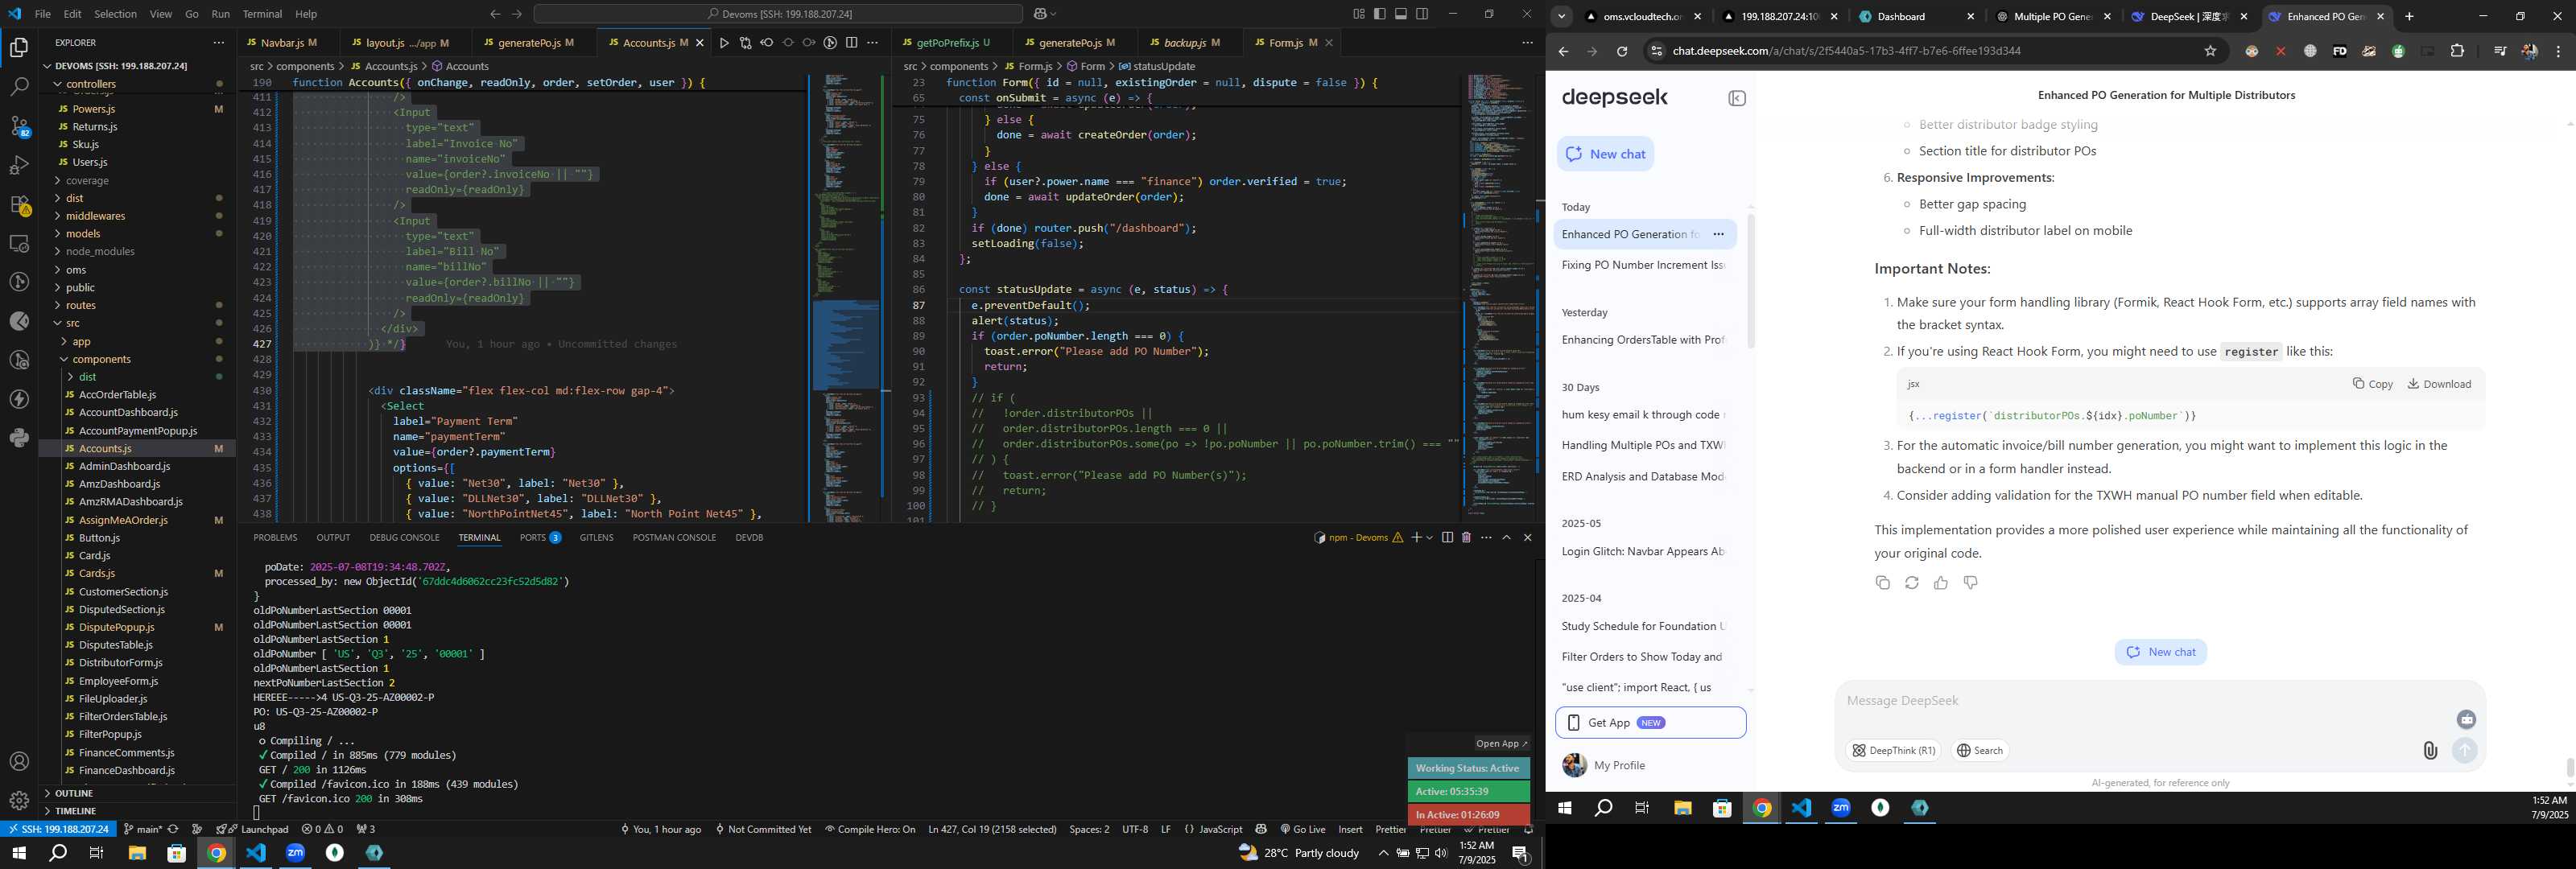The image size is (2576, 869).
Task: Open Windows Start menu on left taskbar
Action: 19,853
